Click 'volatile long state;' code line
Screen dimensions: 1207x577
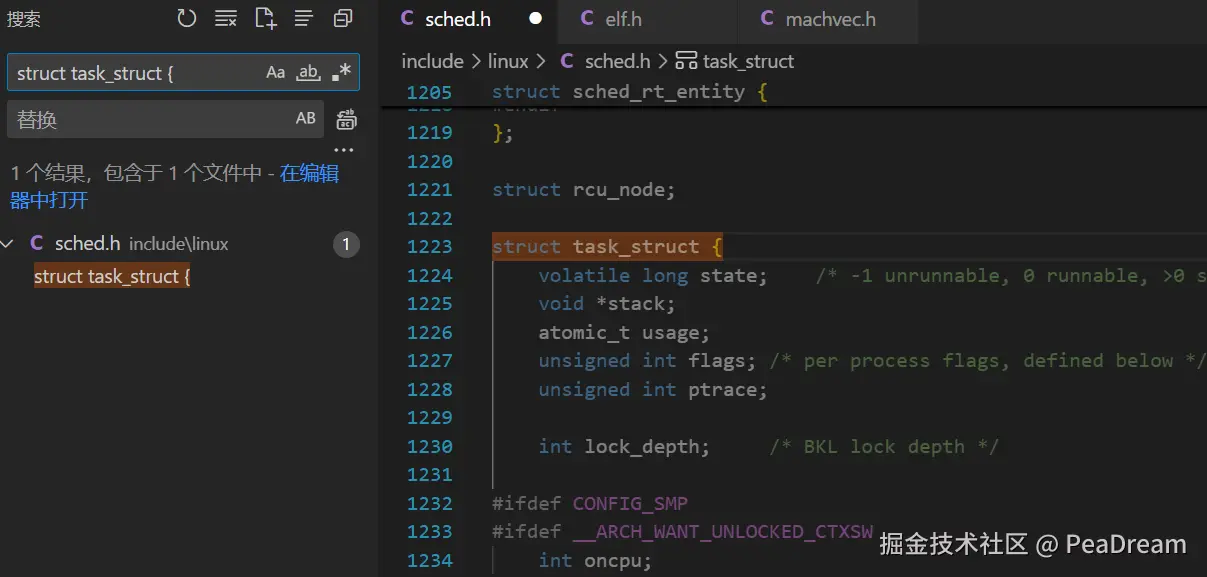tap(653, 276)
